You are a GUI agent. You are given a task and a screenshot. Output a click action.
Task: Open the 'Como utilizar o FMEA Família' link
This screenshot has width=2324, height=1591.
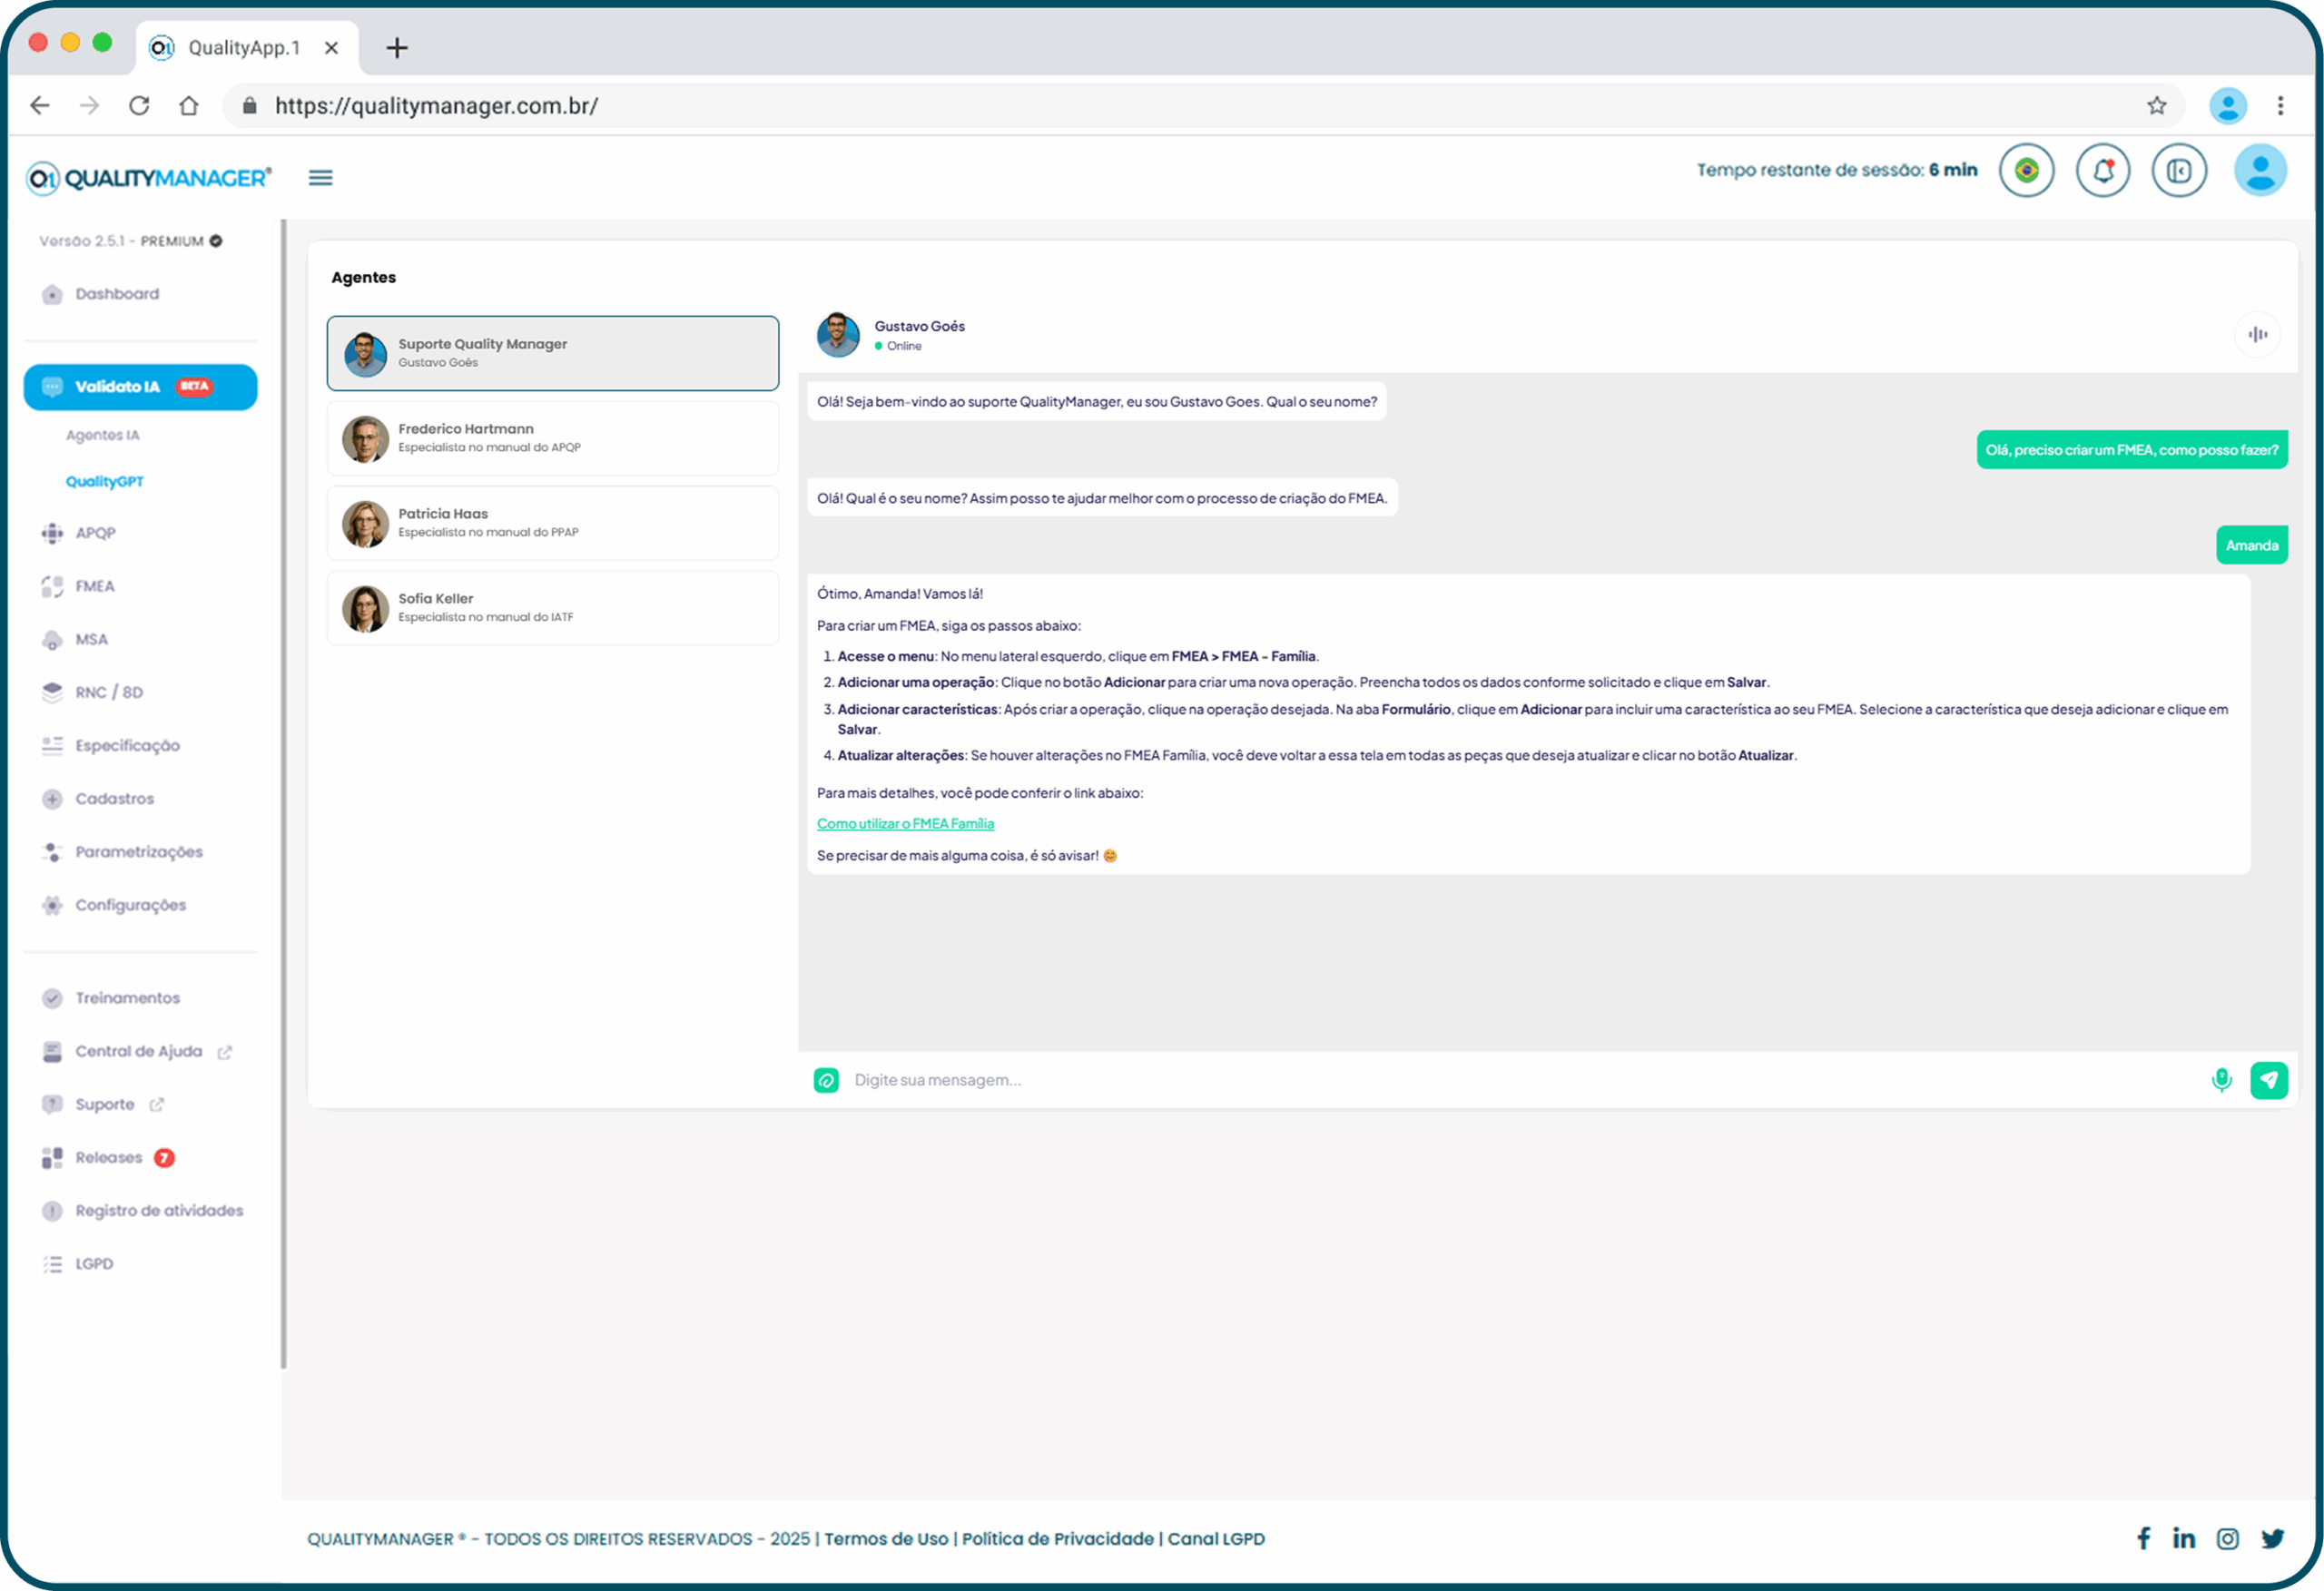[904, 824]
